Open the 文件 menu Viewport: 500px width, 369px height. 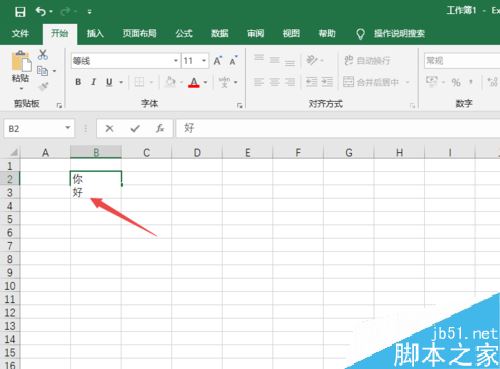(20, 33)
